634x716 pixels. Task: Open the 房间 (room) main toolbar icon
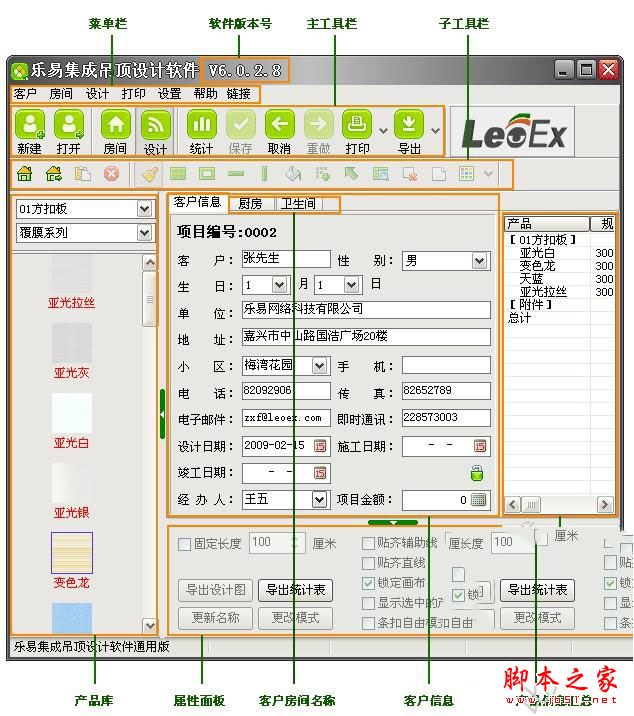(116, 125)
